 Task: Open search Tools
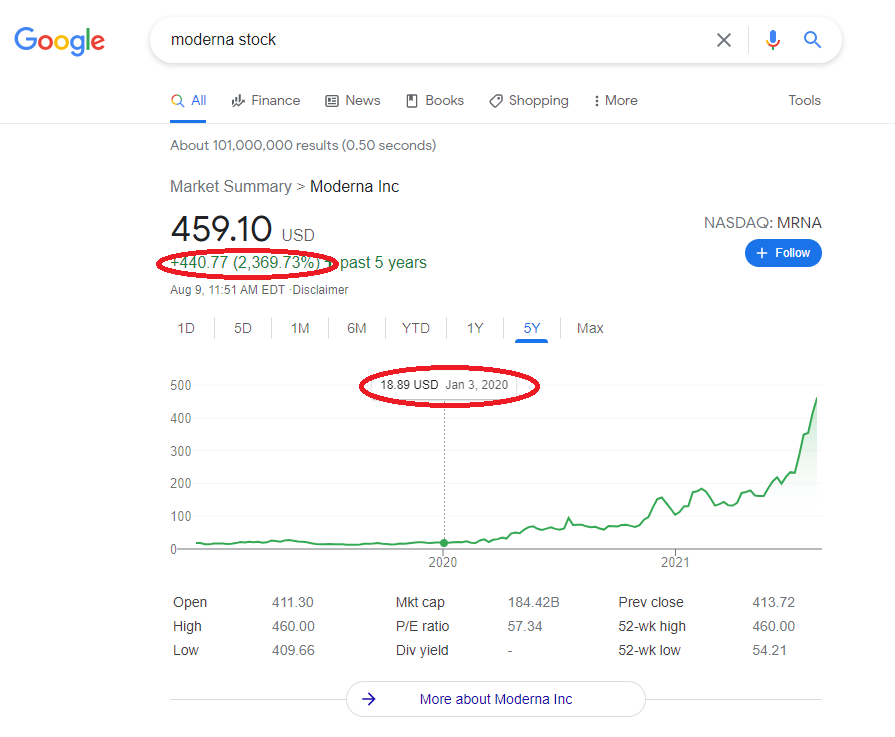pyautogui.click(x=804, y=100)
